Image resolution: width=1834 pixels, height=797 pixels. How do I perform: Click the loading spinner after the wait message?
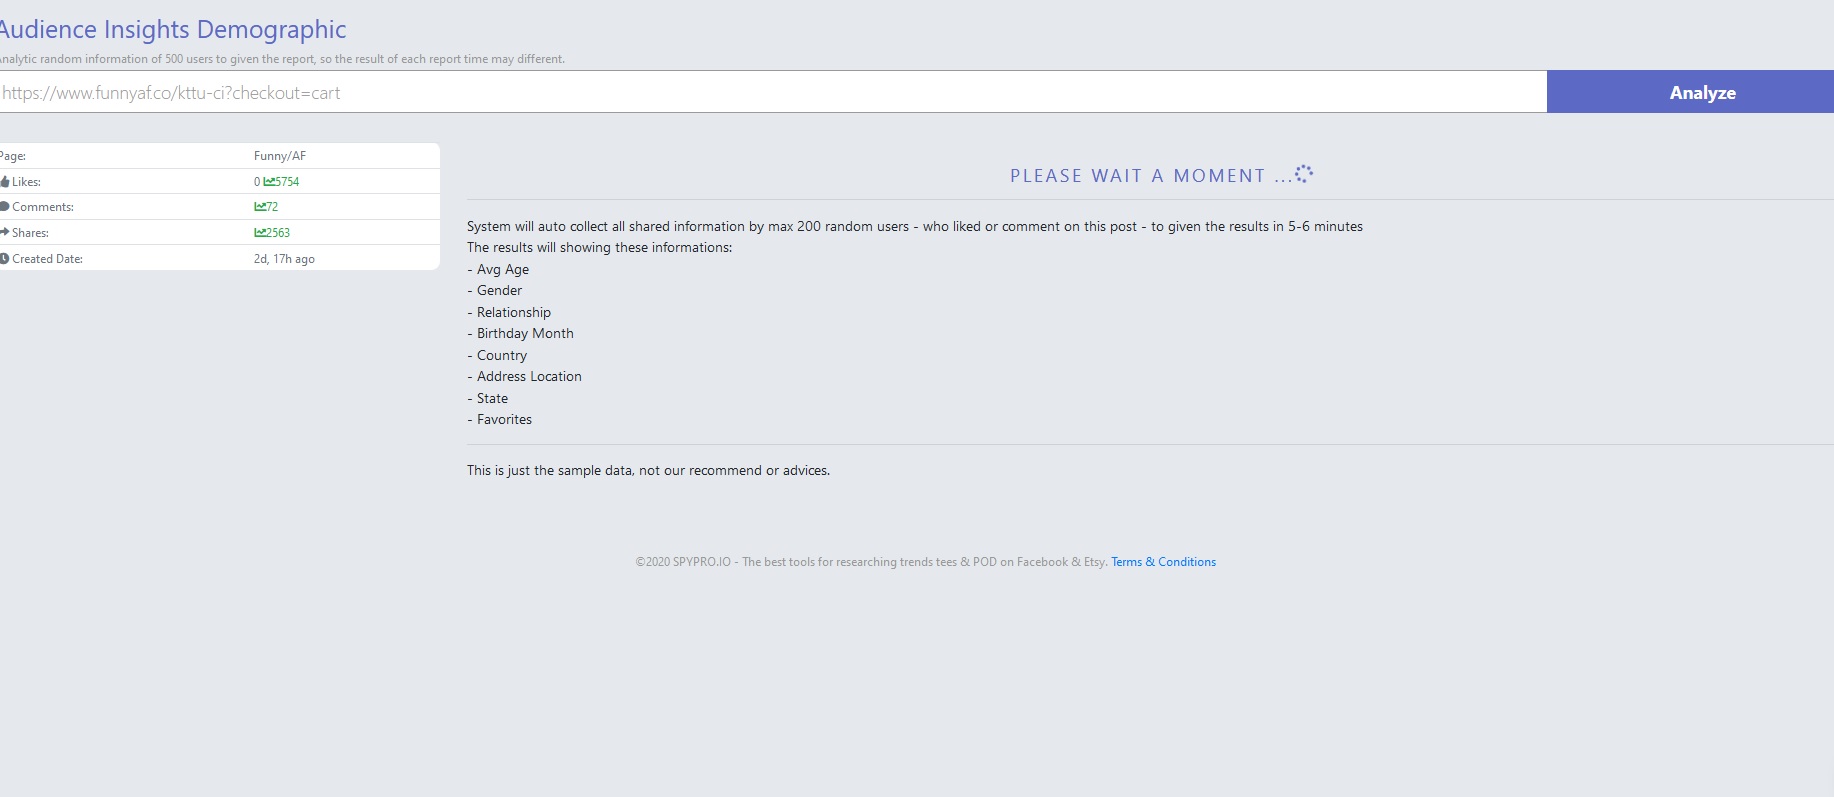pos(1303,174)
